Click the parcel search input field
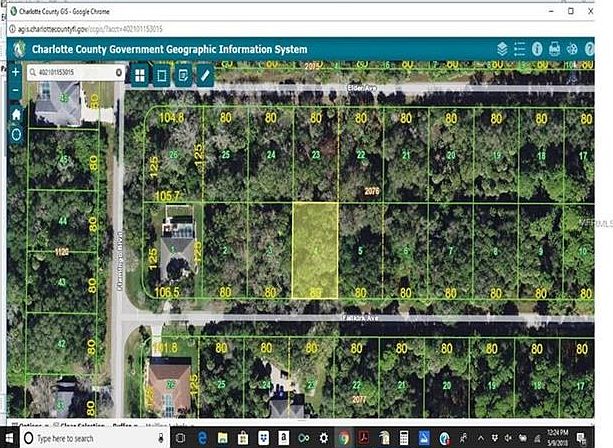 pos(72,72)
